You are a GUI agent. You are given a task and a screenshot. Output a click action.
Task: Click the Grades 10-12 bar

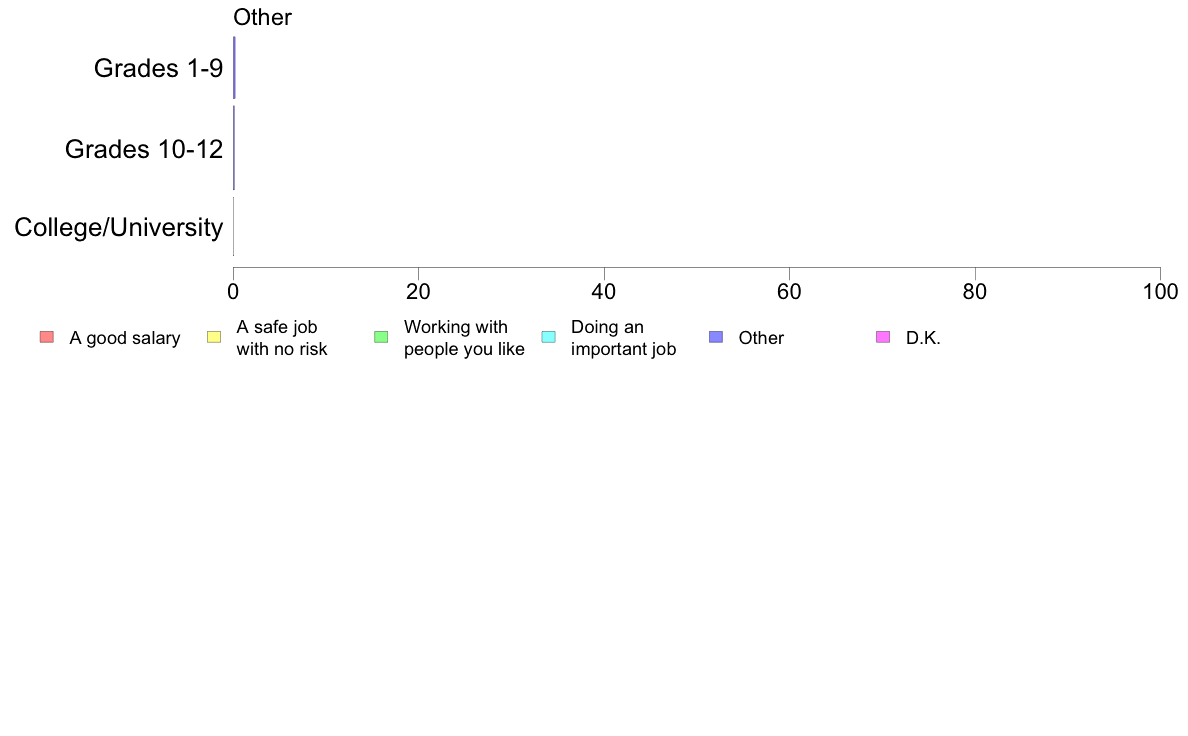234,148
